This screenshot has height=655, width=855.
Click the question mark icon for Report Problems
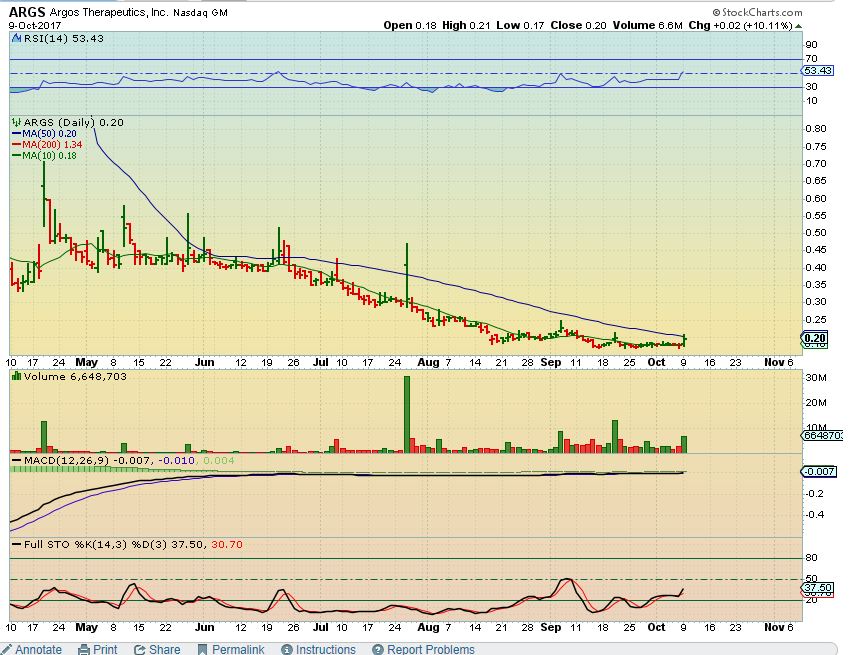point(377,649)
